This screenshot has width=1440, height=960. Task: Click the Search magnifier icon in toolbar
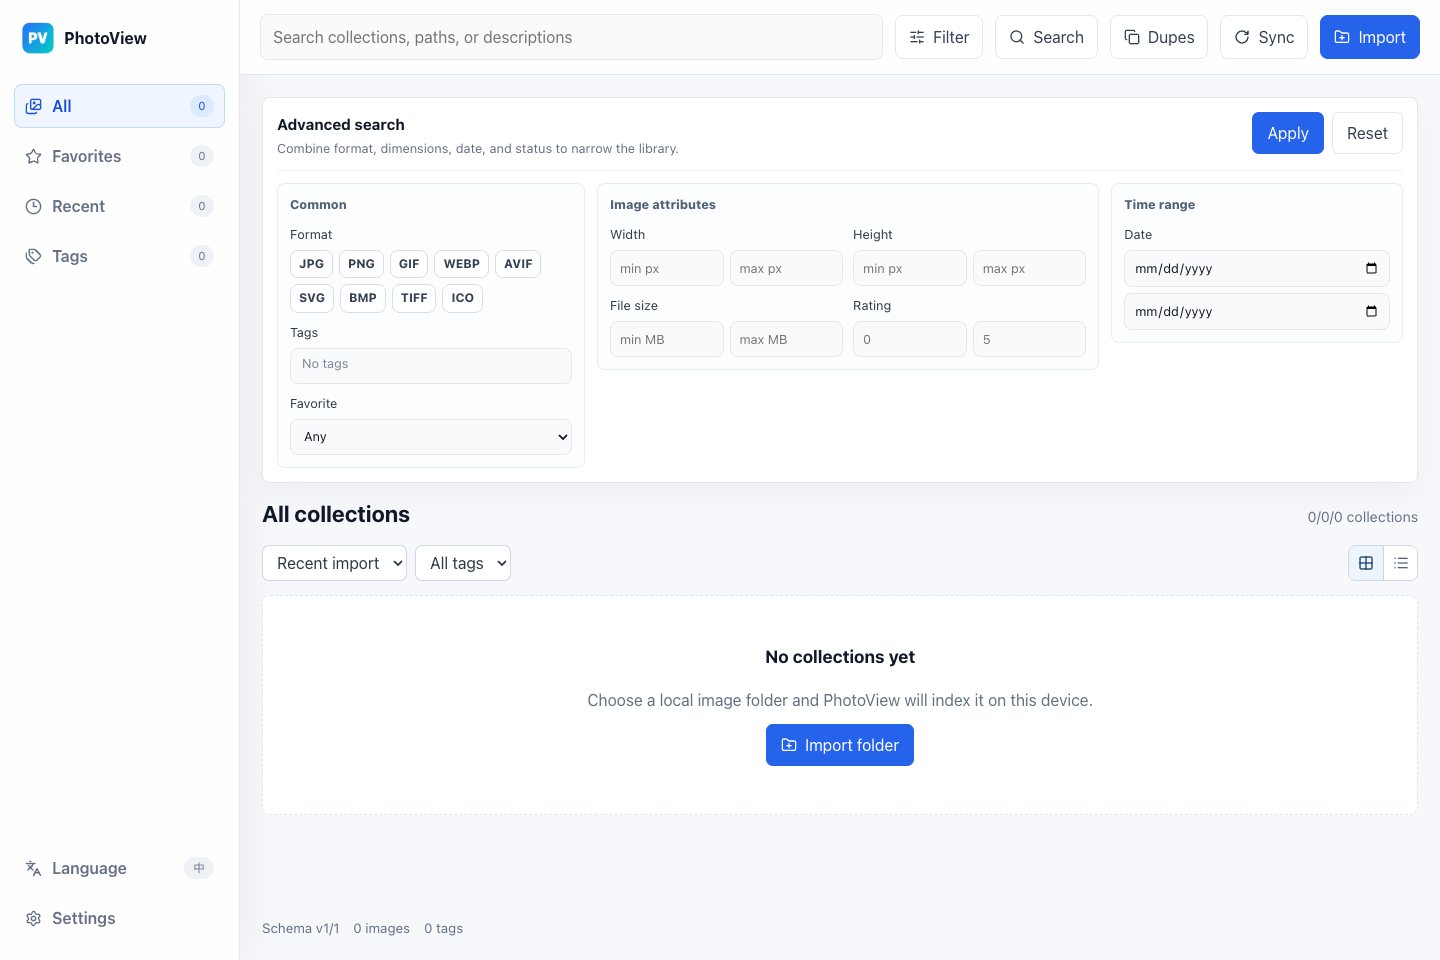tap(1017, 37)
